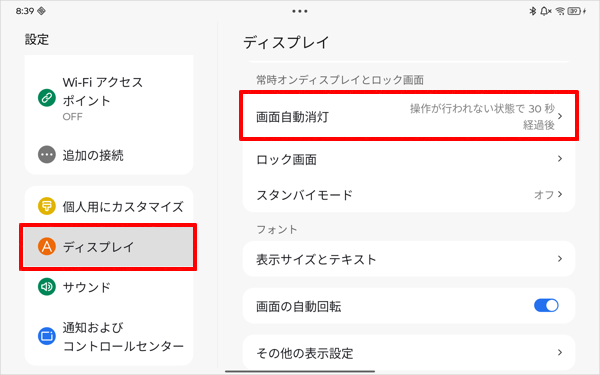The height and width of the screenshot is (375, 600).
Task: Tap the muted bell status icon
Action: point(545,11)
